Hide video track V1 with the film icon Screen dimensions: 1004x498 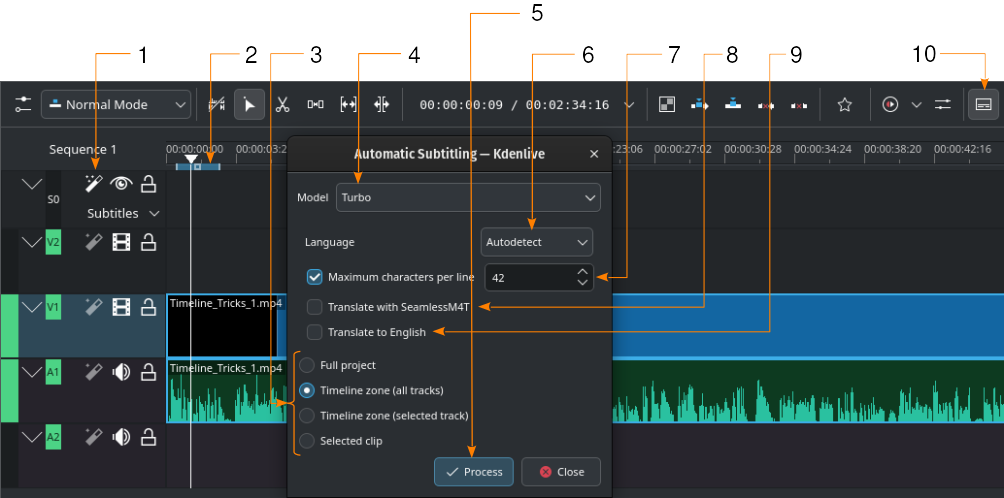click(121, 307)
